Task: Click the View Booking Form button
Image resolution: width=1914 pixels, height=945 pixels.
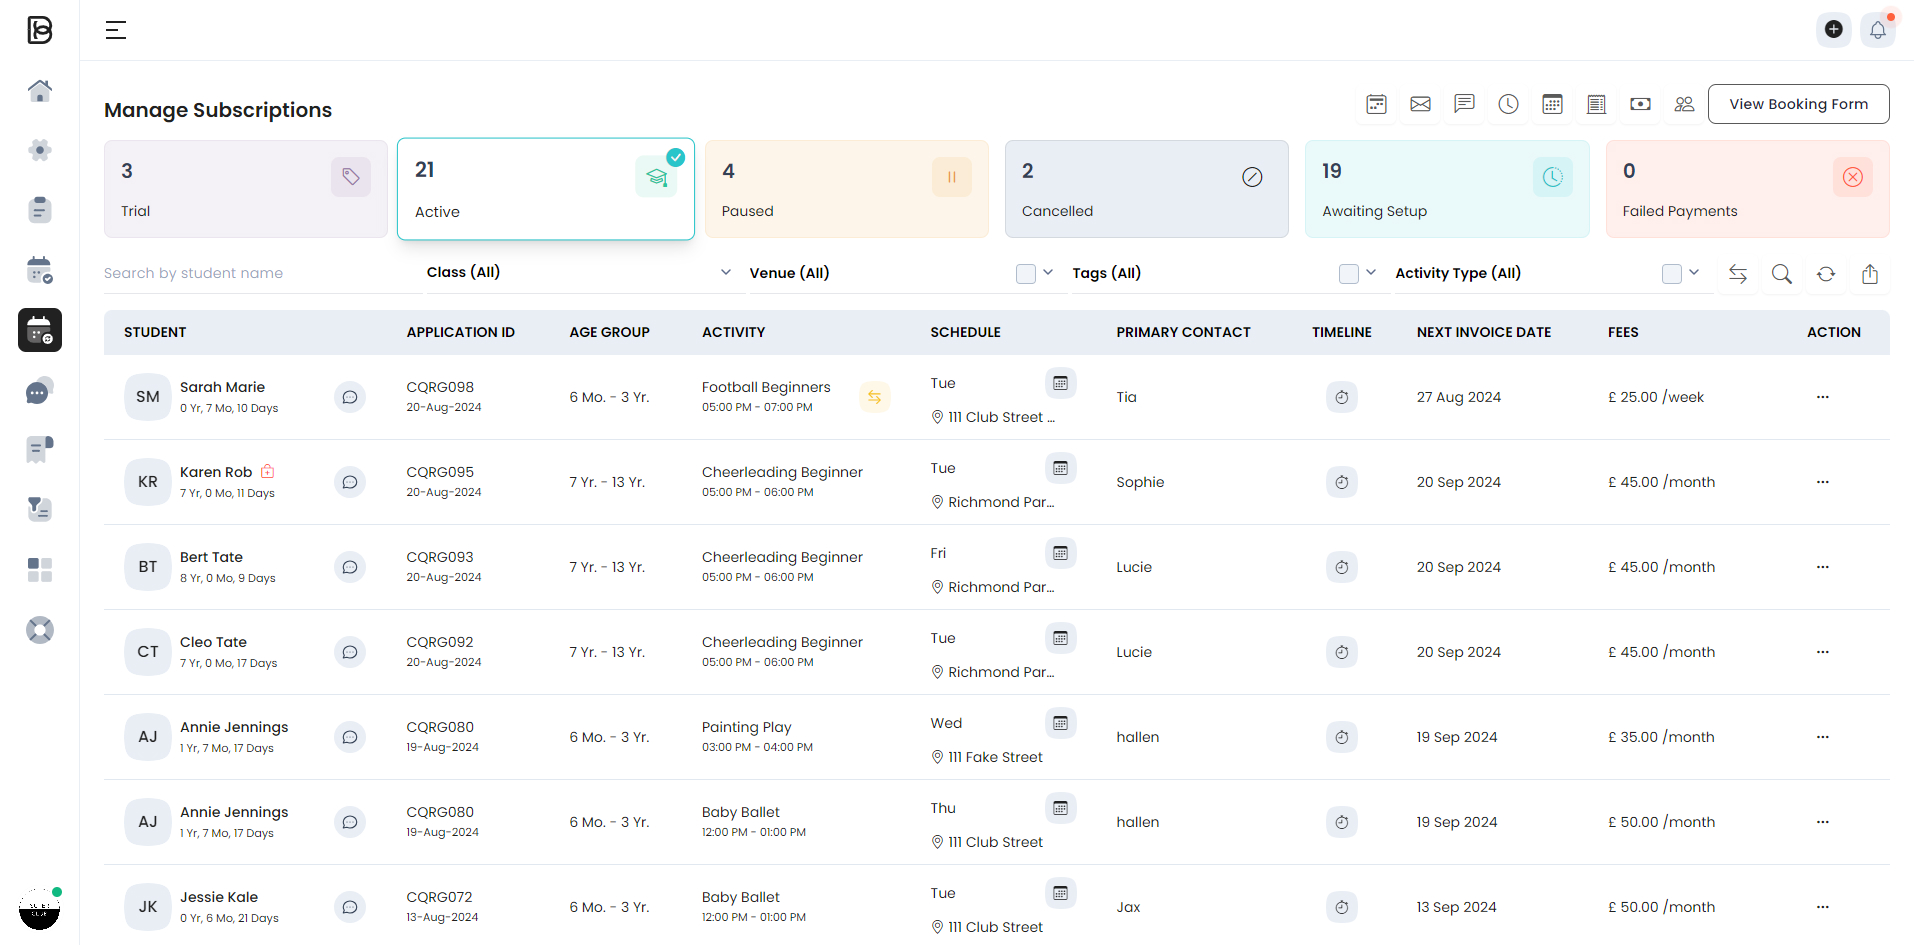Action: [1798, 104]
